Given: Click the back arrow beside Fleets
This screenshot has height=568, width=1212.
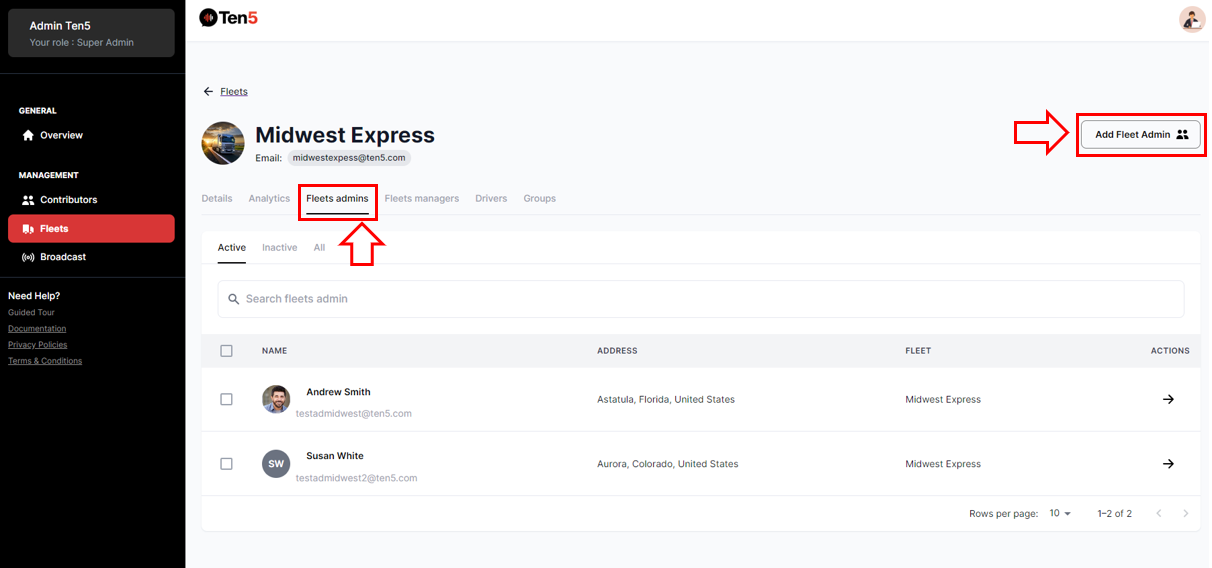Looking at the screenshot, I should point(208,91).
